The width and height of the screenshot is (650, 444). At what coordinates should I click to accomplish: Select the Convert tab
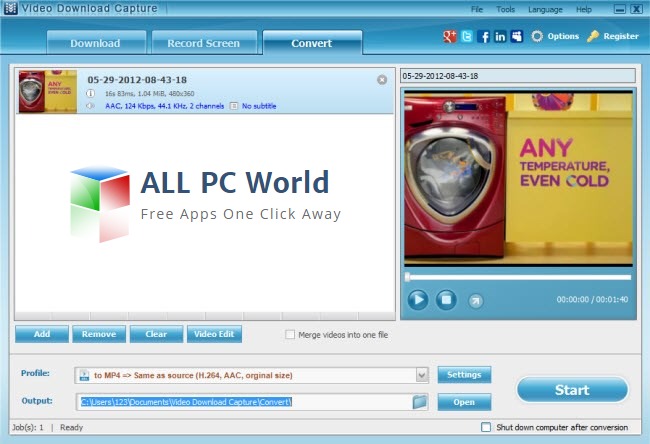pos(312,43)
